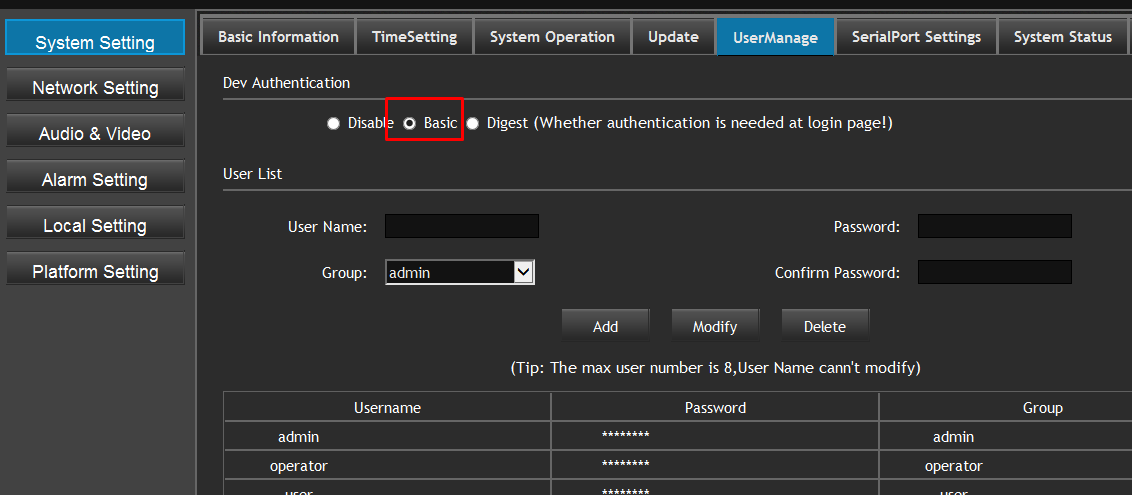Select the admin row in user table
The image size is (1132, 495).
pos(298,437)
